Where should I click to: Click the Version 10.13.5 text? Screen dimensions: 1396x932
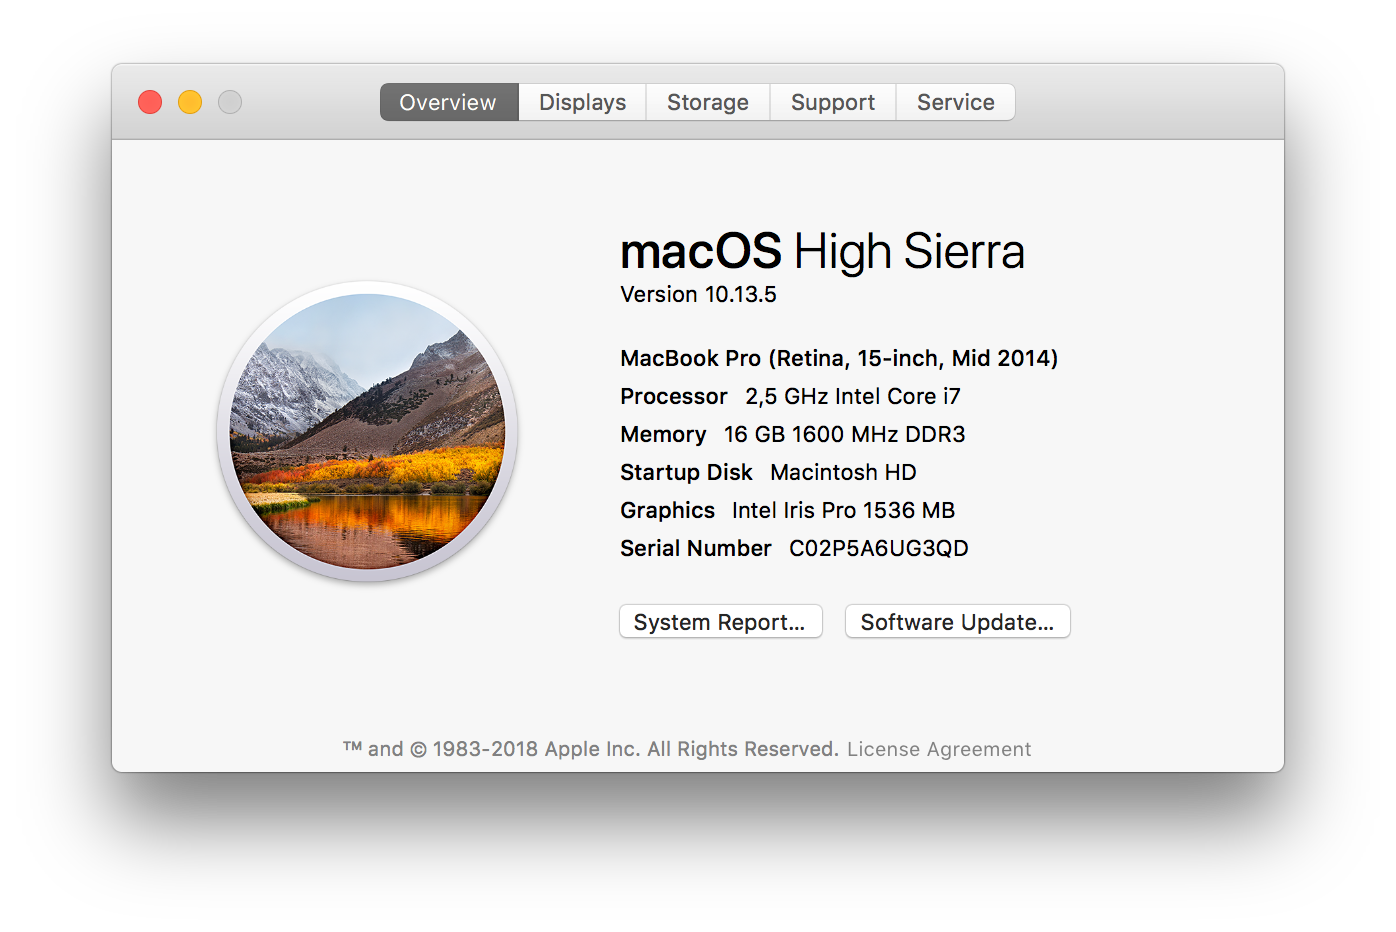coord(698,294)
